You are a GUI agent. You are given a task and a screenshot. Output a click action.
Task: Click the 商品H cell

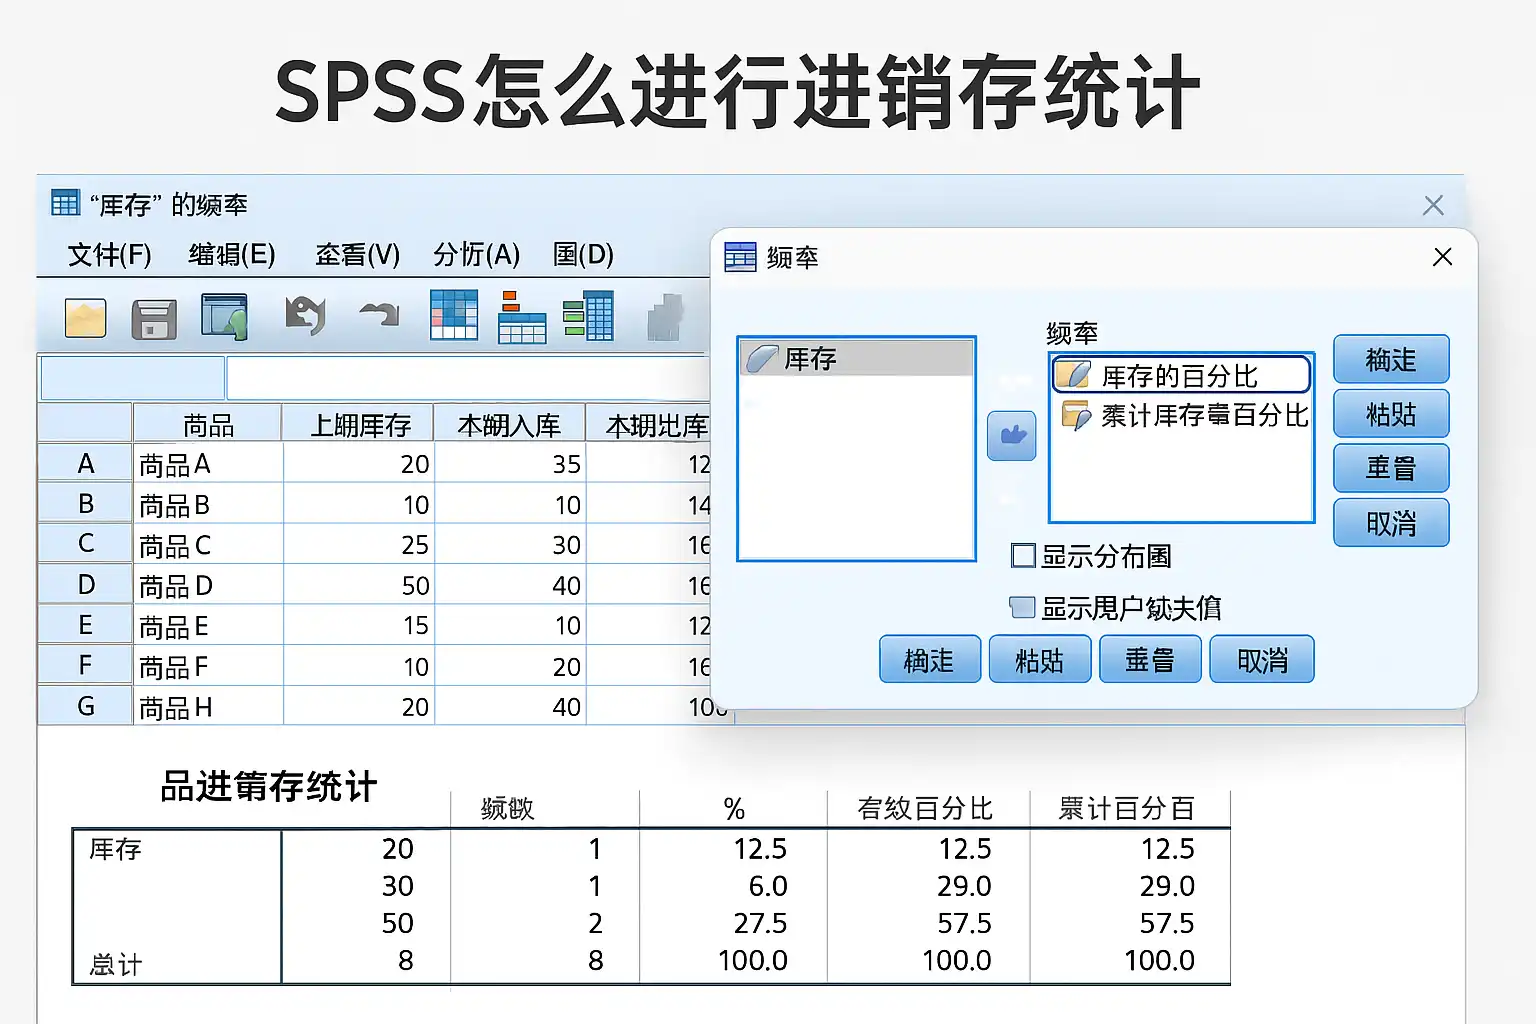[x=208, y=706]
